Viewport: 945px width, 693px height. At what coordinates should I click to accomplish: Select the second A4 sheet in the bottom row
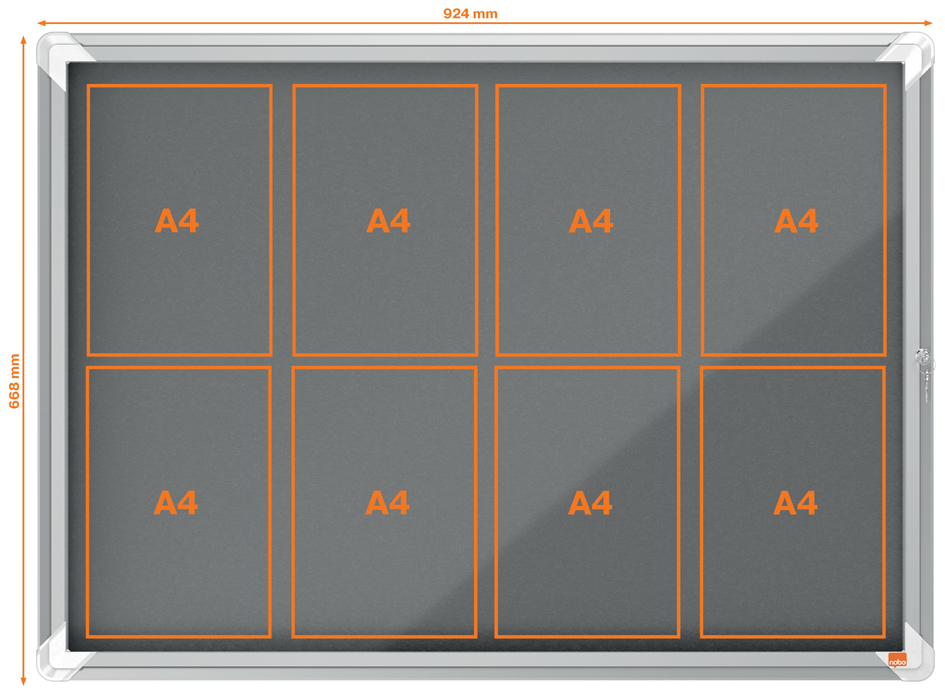click(385, 502)
